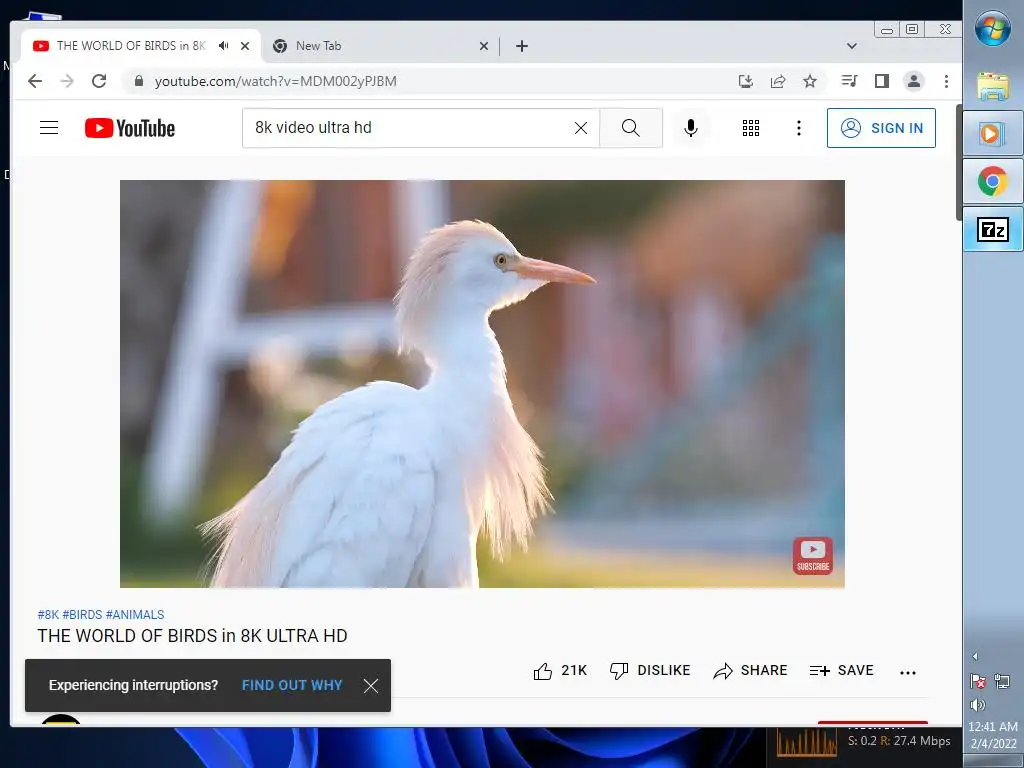
Task: Open a new browser tab
Action: (522, 46)
